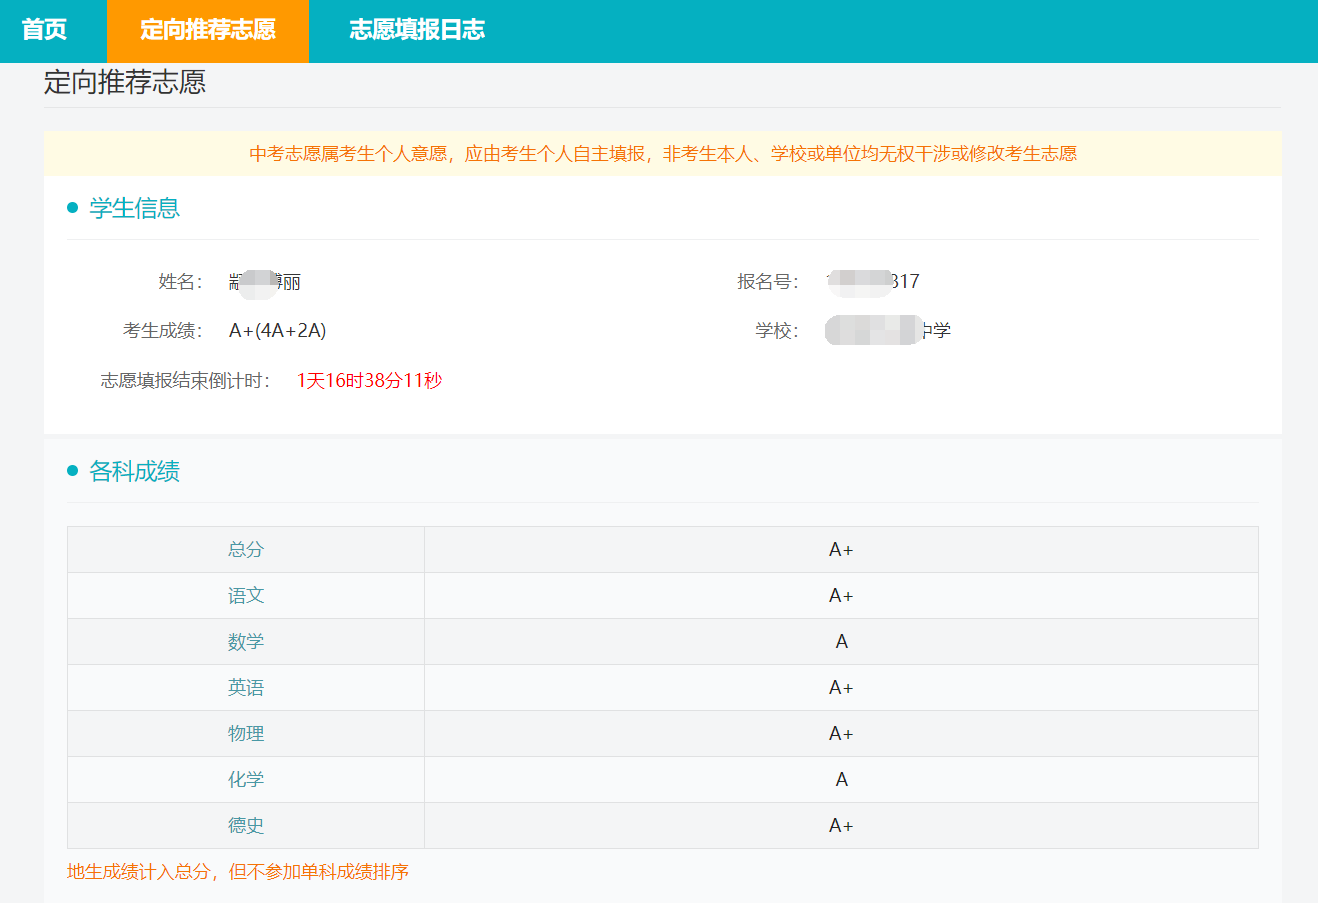Click the 化学 grade value A
1318x903 pixels.
coord(841,780)
